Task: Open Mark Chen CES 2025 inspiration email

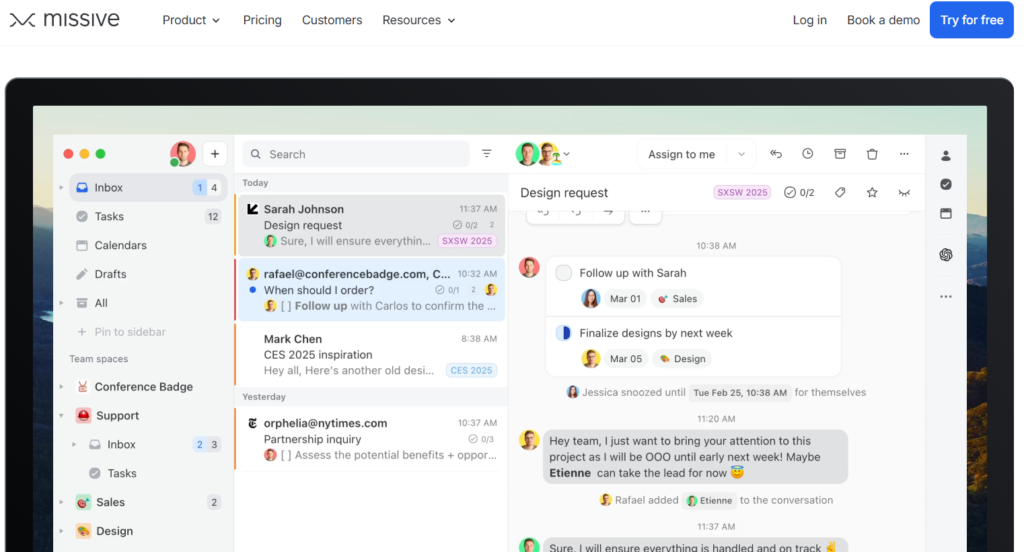Action: pos(370,354)
